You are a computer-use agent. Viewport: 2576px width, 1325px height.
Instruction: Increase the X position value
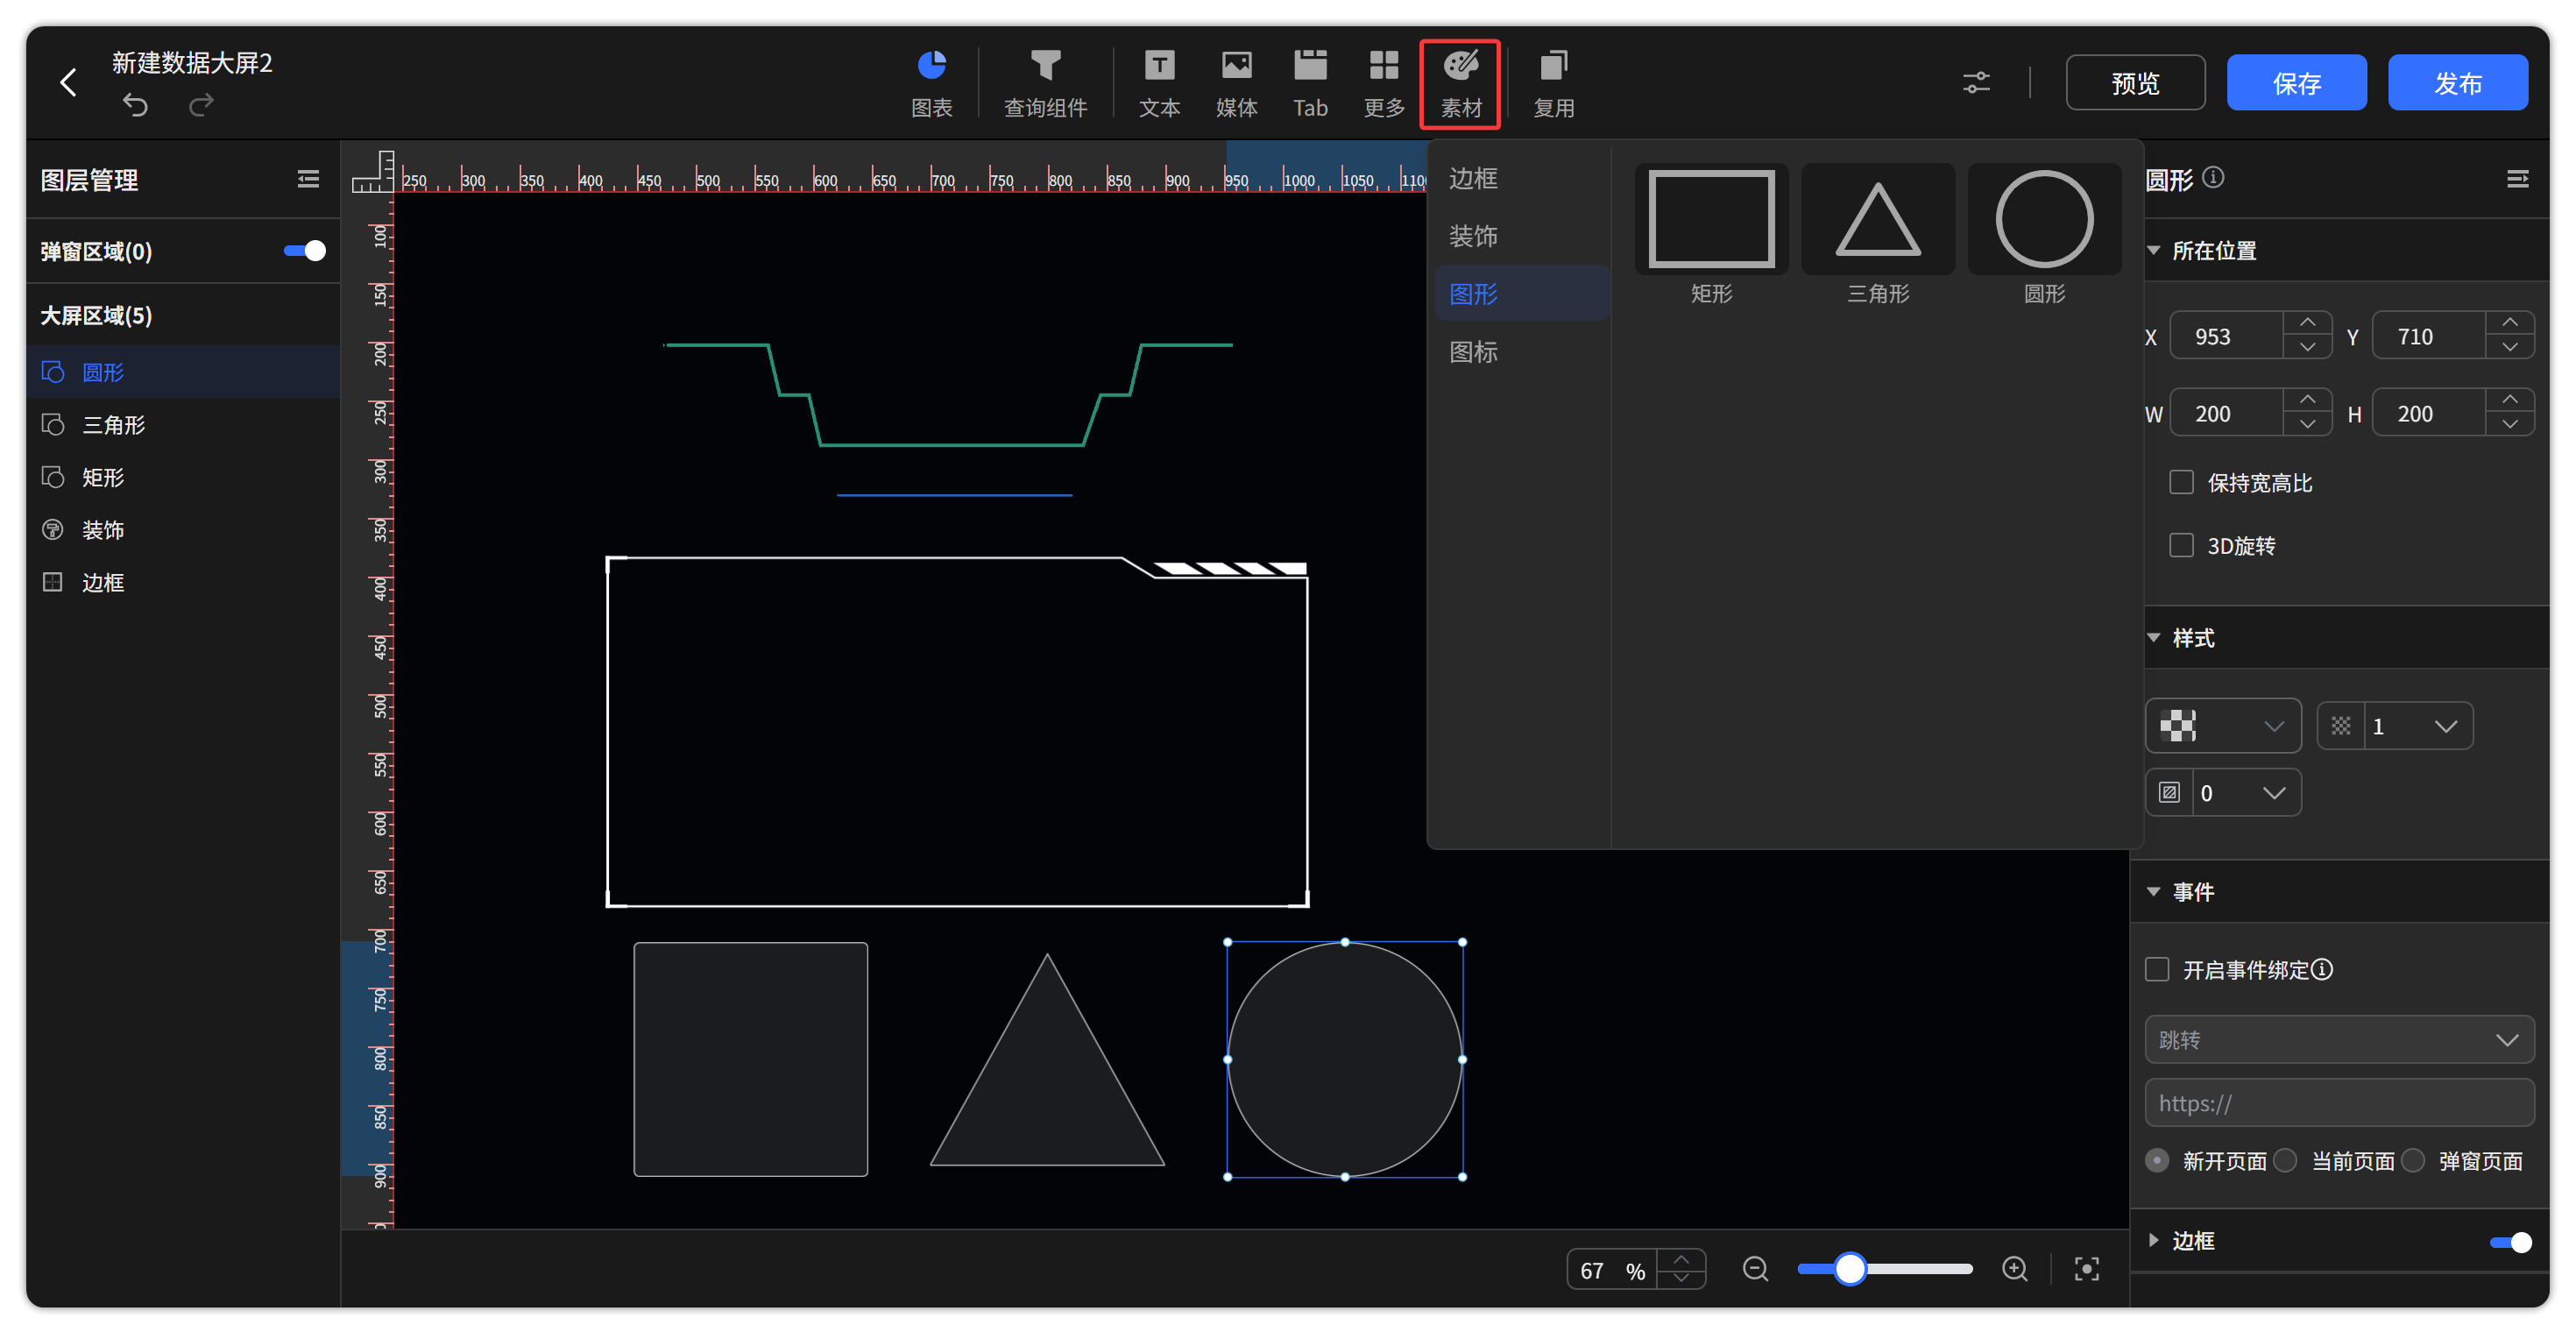point(2307,323)
